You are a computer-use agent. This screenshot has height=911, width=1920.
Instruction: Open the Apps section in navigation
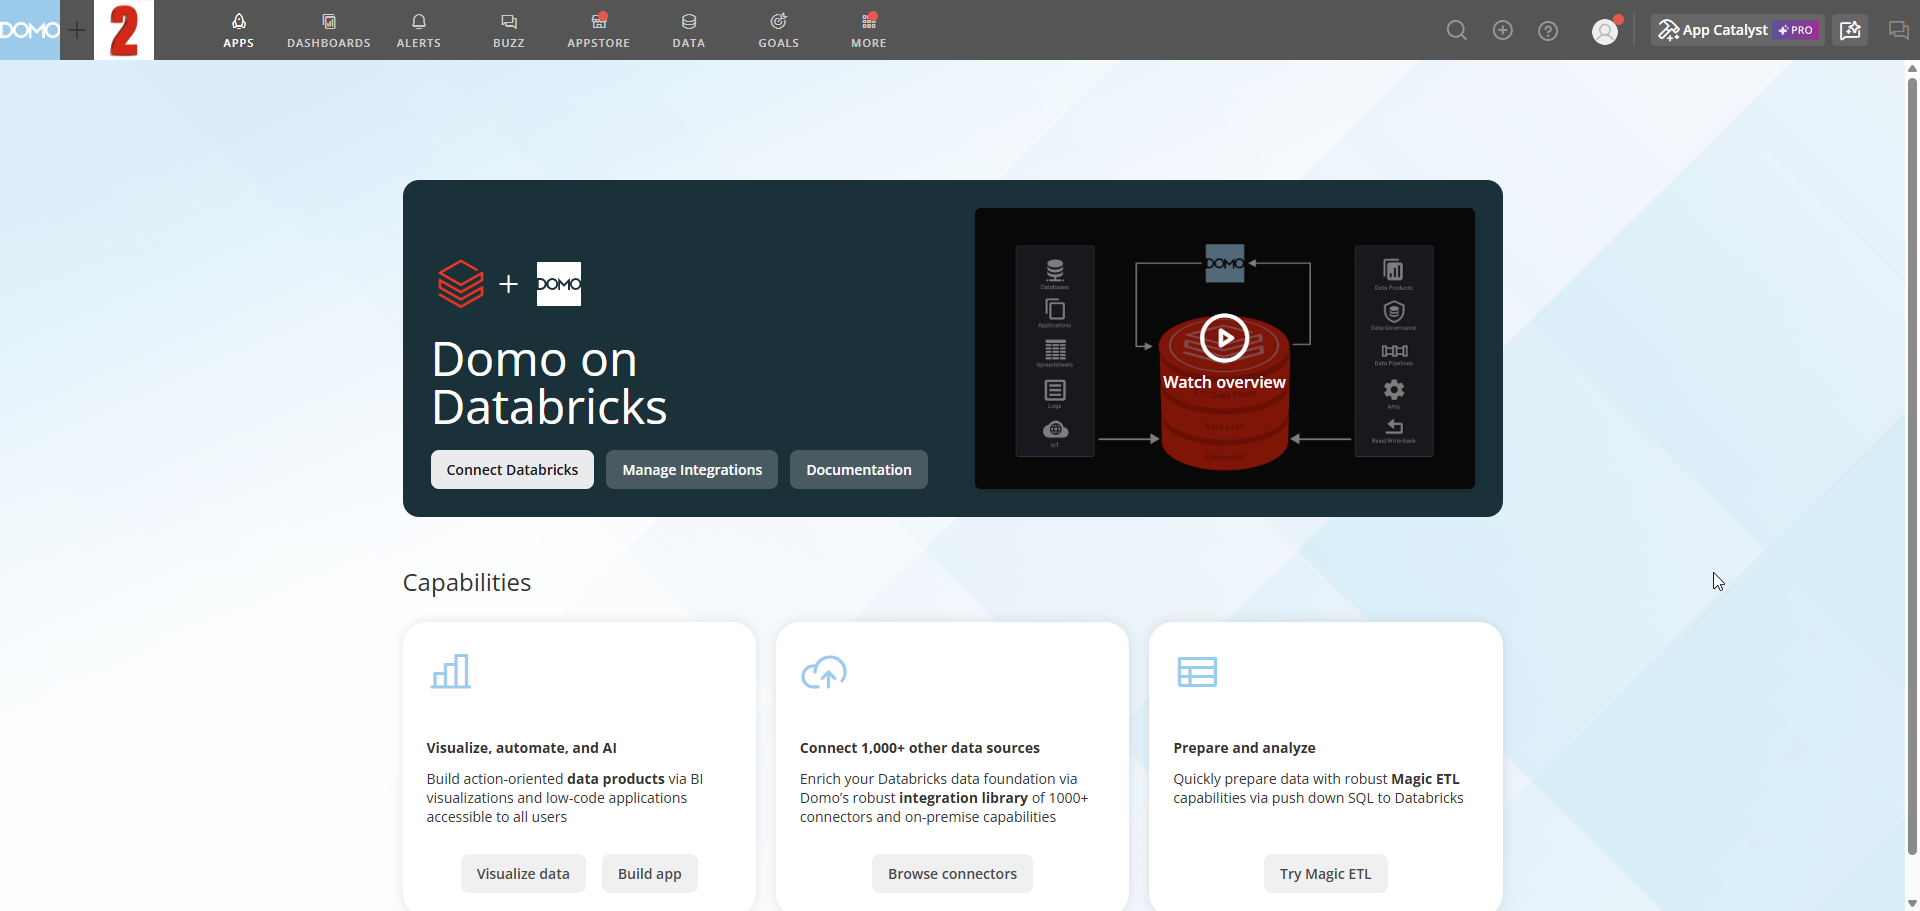tap(238, 30)
